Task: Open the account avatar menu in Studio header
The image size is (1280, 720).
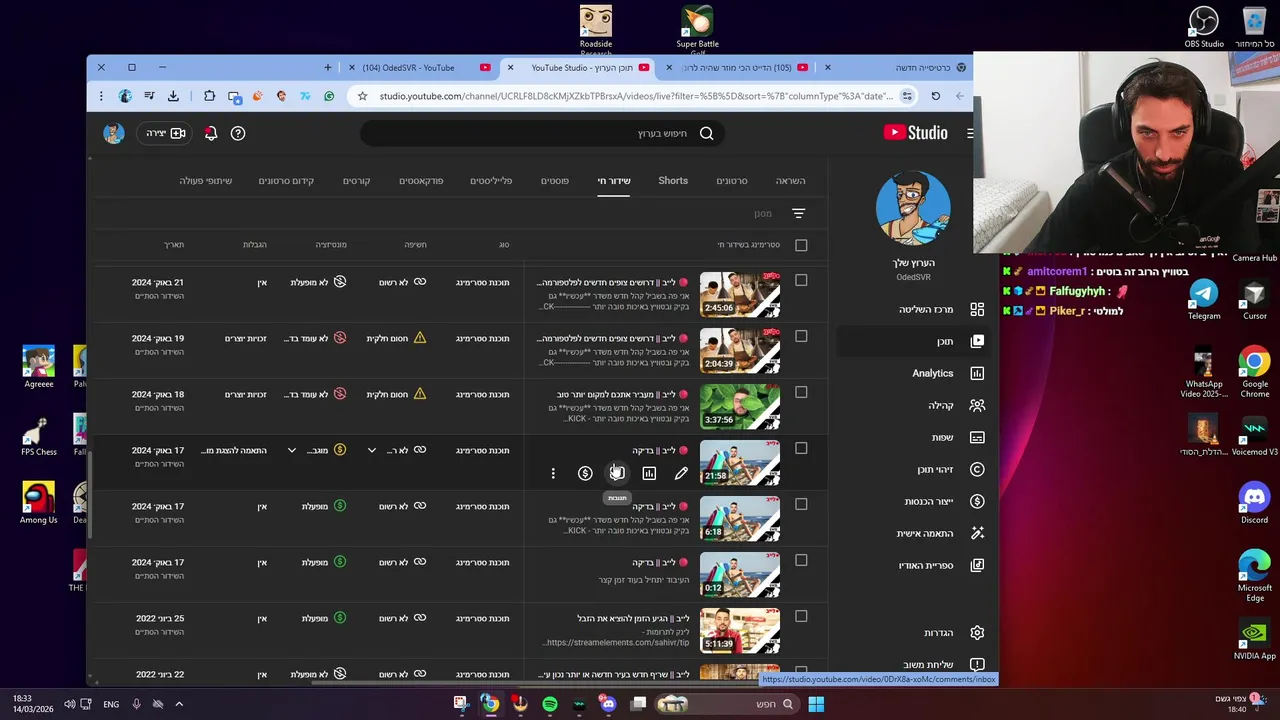Action: coord(114,133)
